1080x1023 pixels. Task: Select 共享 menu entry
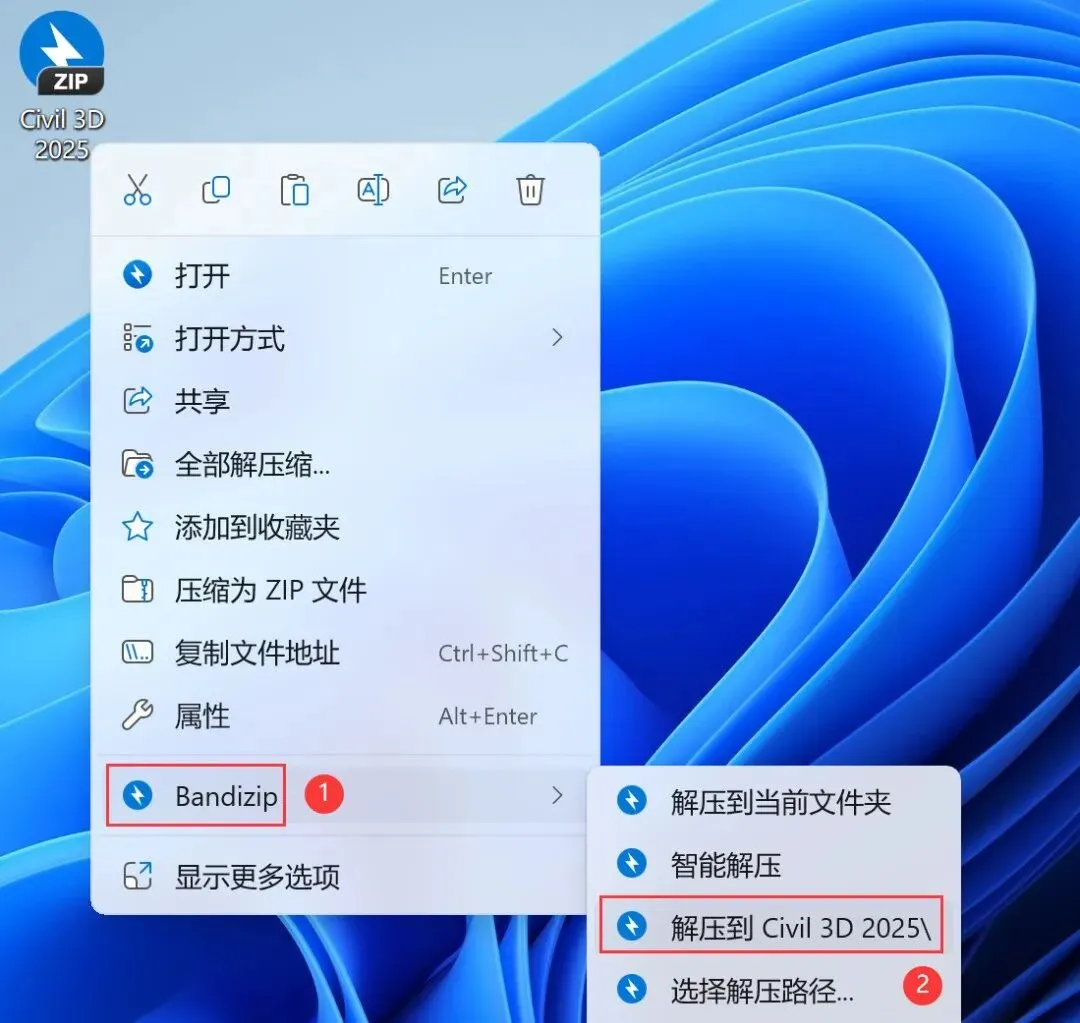tap(345, 401)
